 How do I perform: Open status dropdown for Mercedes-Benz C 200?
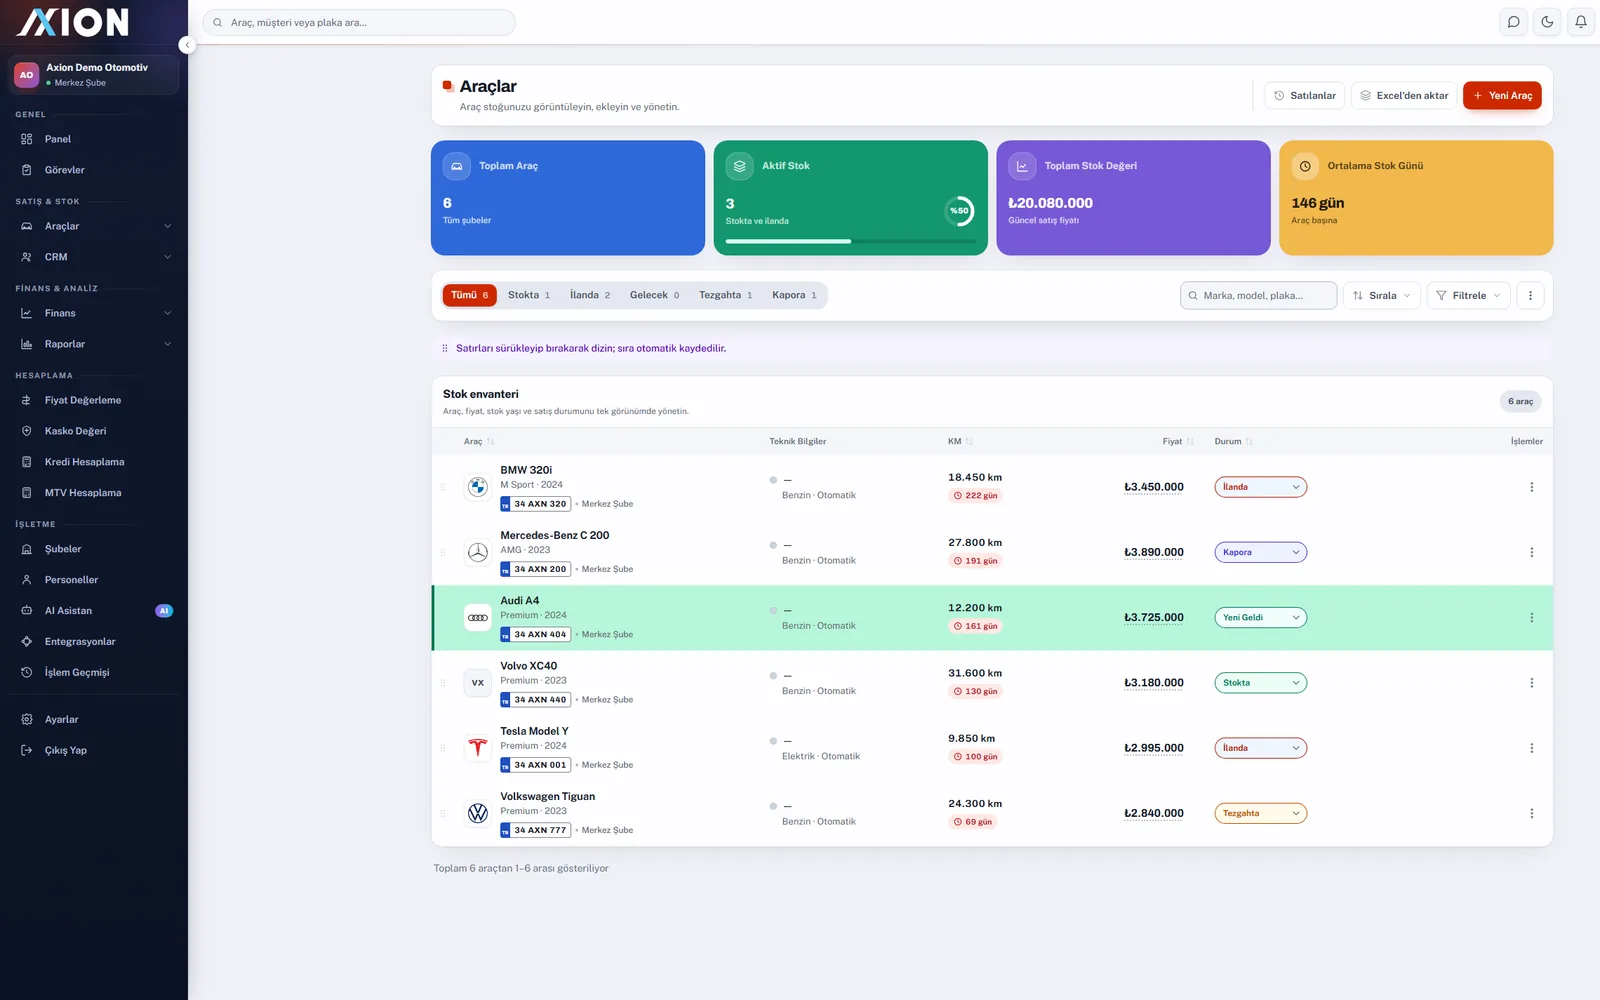(x=1260, y=552)
